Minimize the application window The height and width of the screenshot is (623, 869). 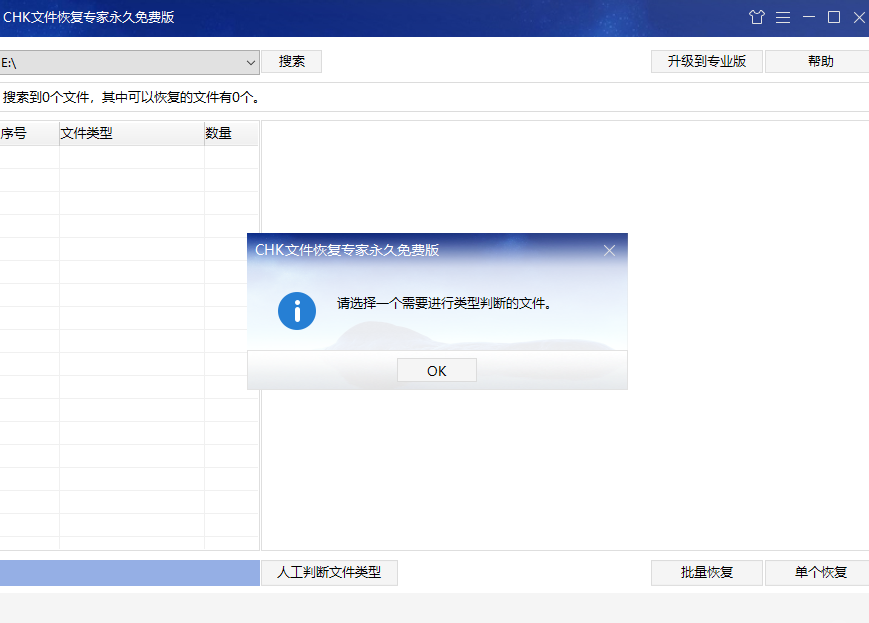(x=808, y=17)
